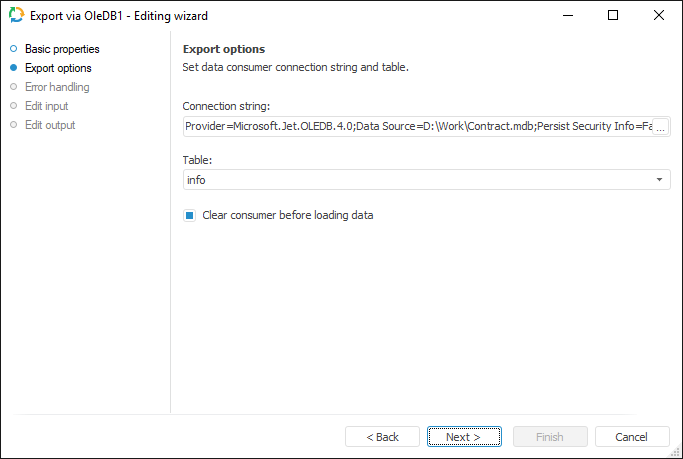Toggle Clear consumer before loading data checkbox
The height and width of the screenshot is (459, 683).
point(189,215)
